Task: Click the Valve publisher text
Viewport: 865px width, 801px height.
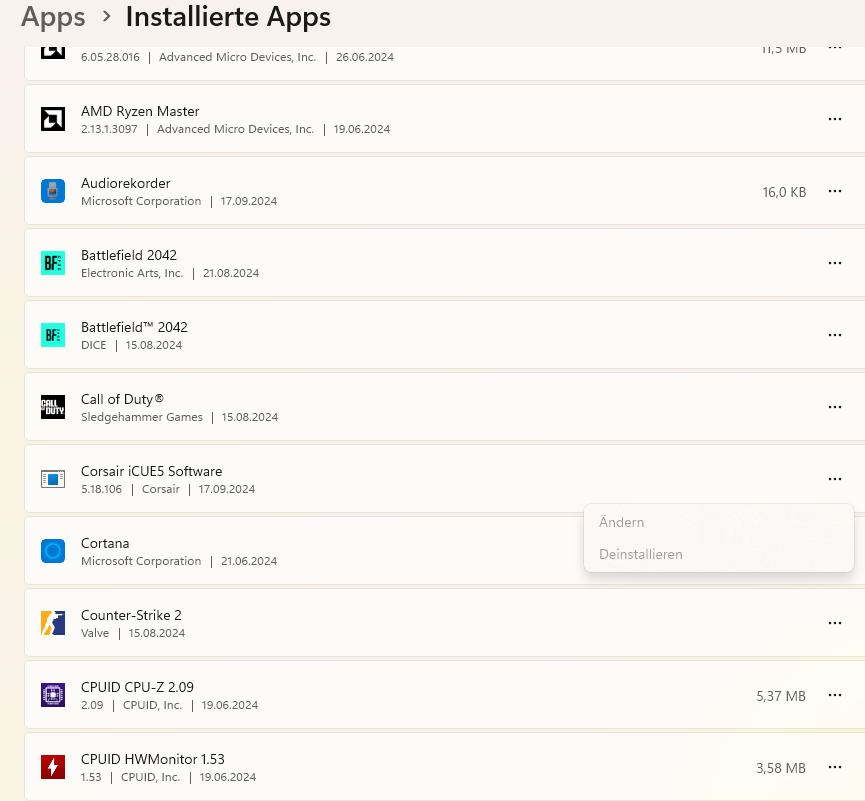Action: tap(95, 633)
